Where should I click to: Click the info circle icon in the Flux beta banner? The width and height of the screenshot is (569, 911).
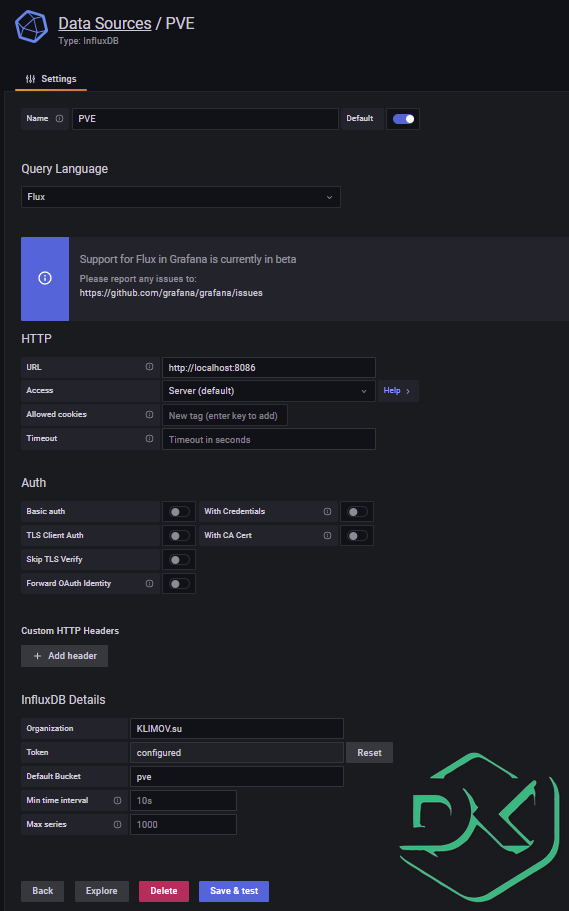point(45,278)
